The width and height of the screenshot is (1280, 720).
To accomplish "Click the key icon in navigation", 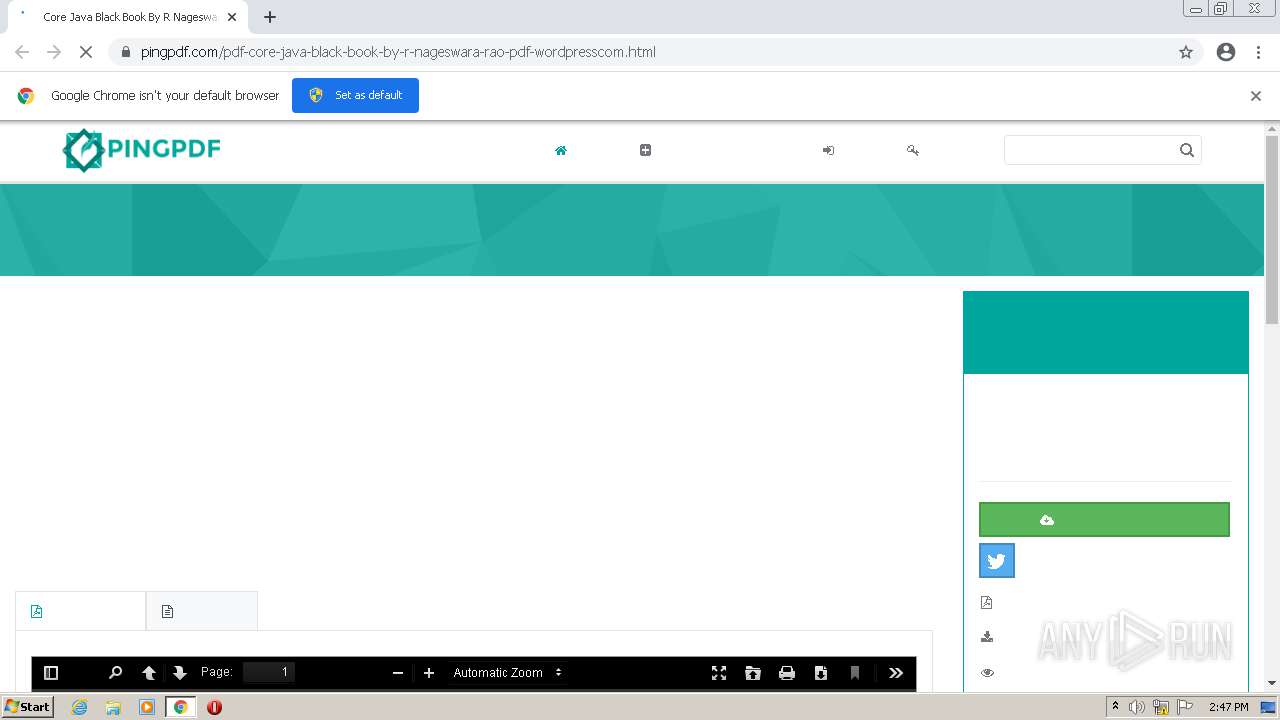I will [x=913, y=150].
